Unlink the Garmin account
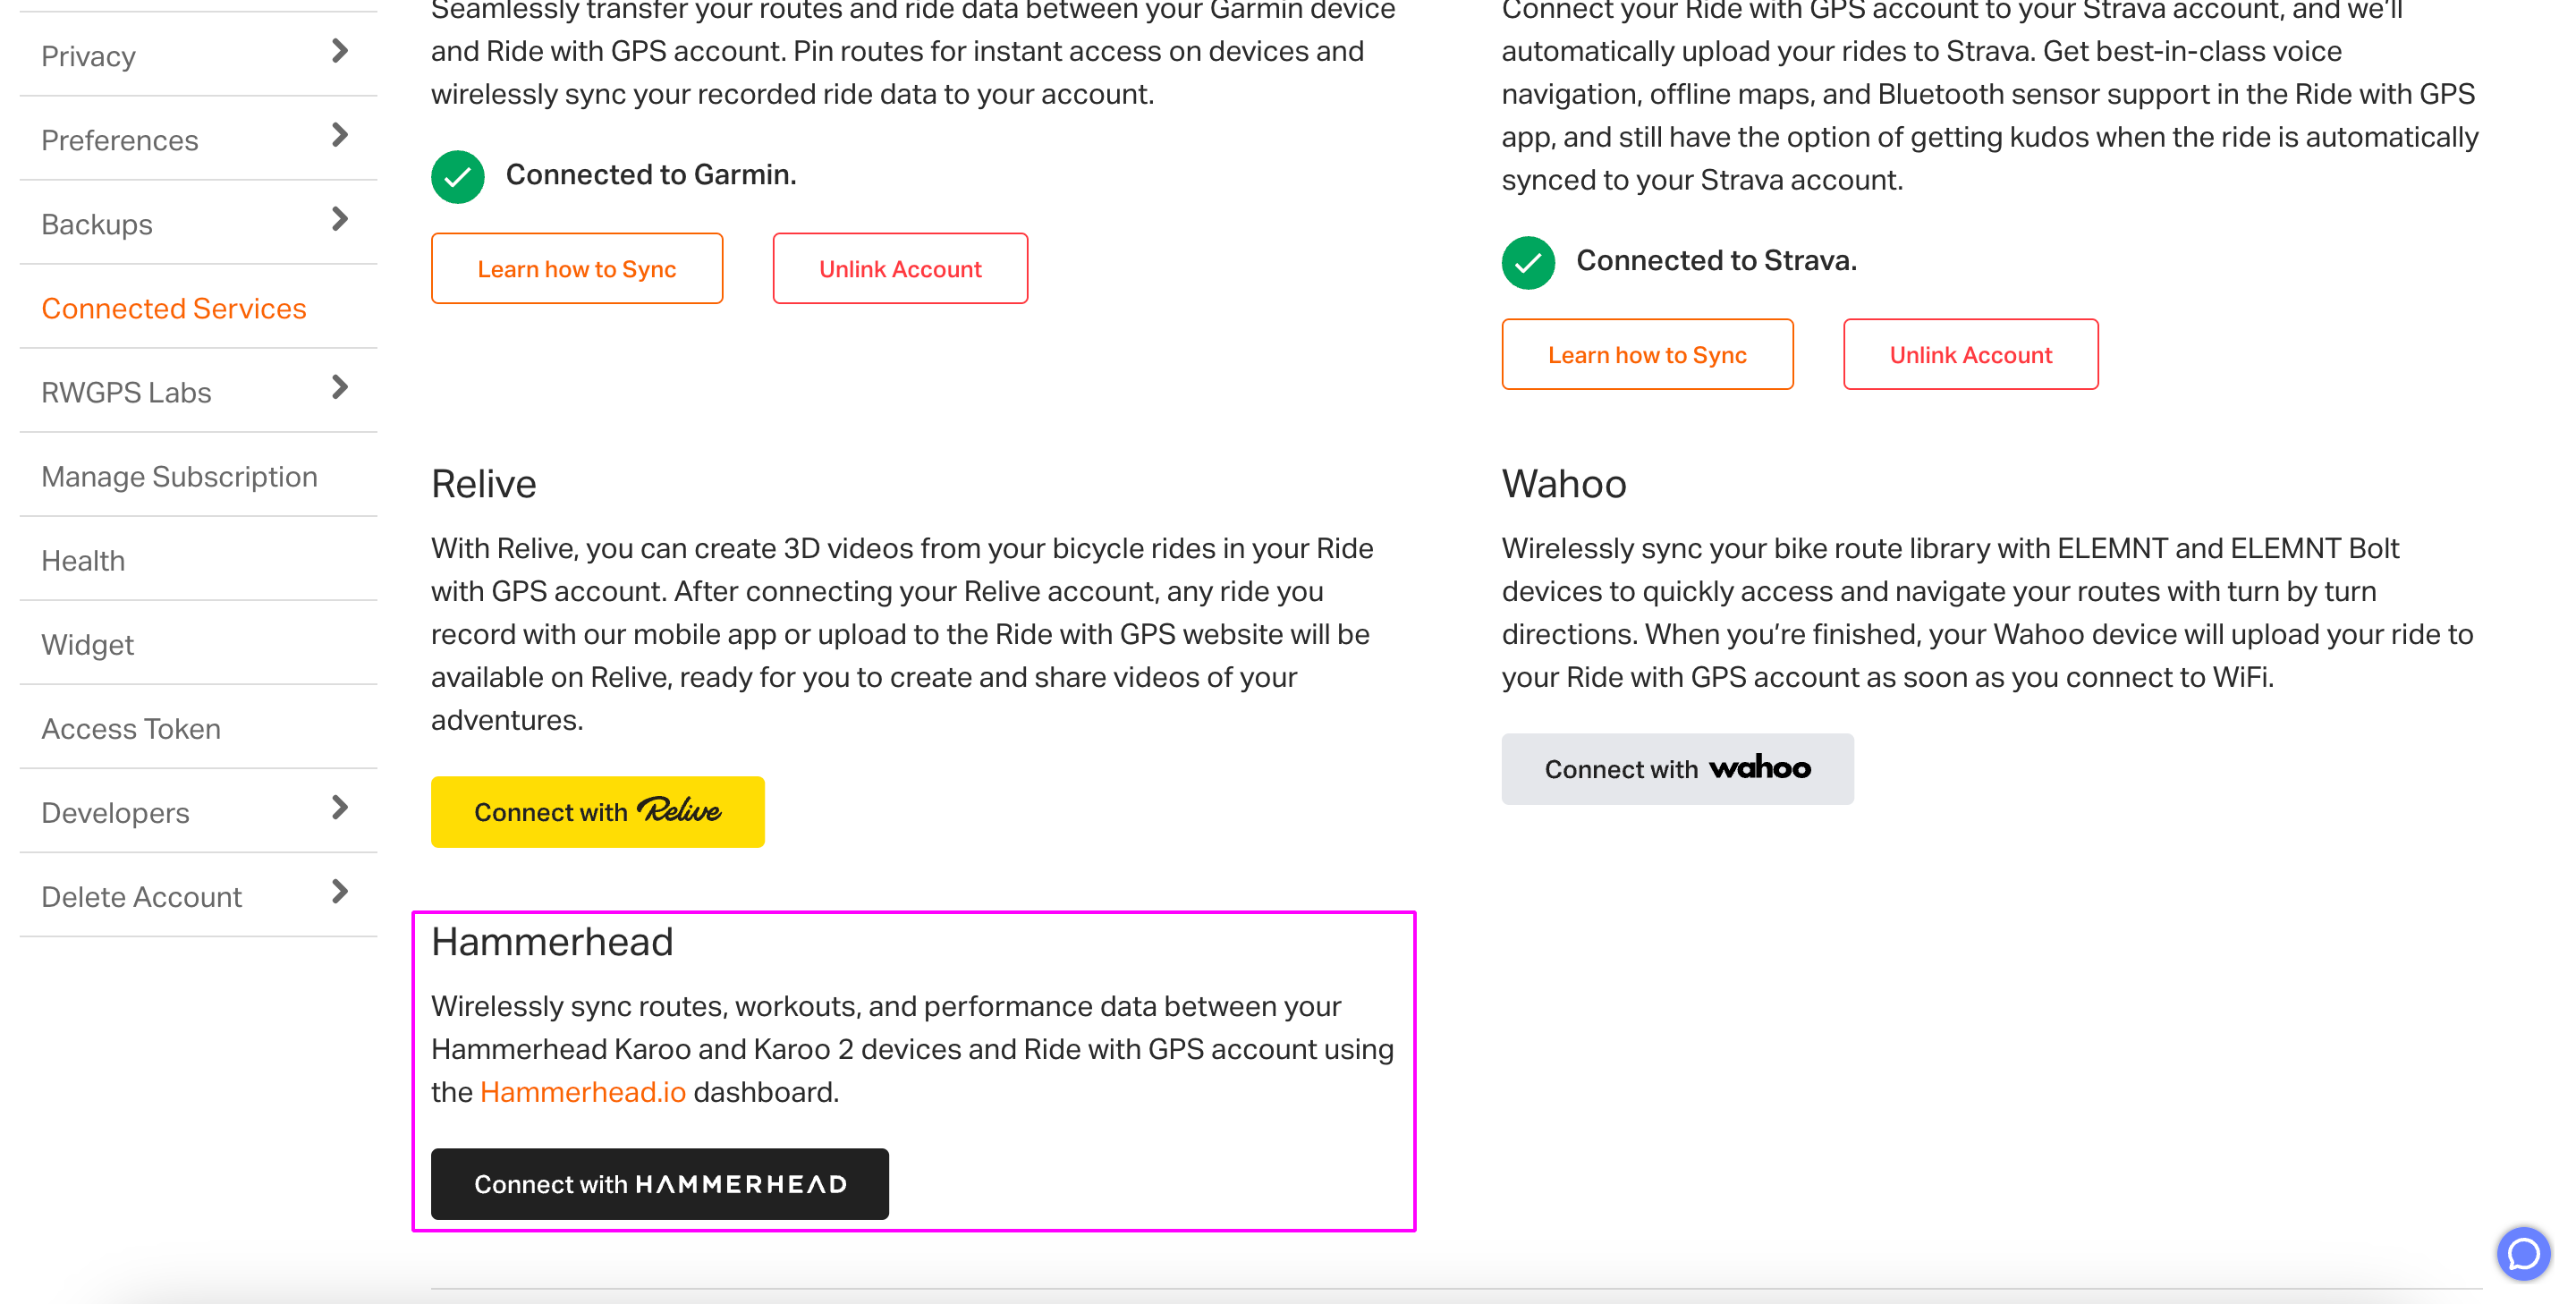This screenshot has height=1304, width=2576. [899, 269]
